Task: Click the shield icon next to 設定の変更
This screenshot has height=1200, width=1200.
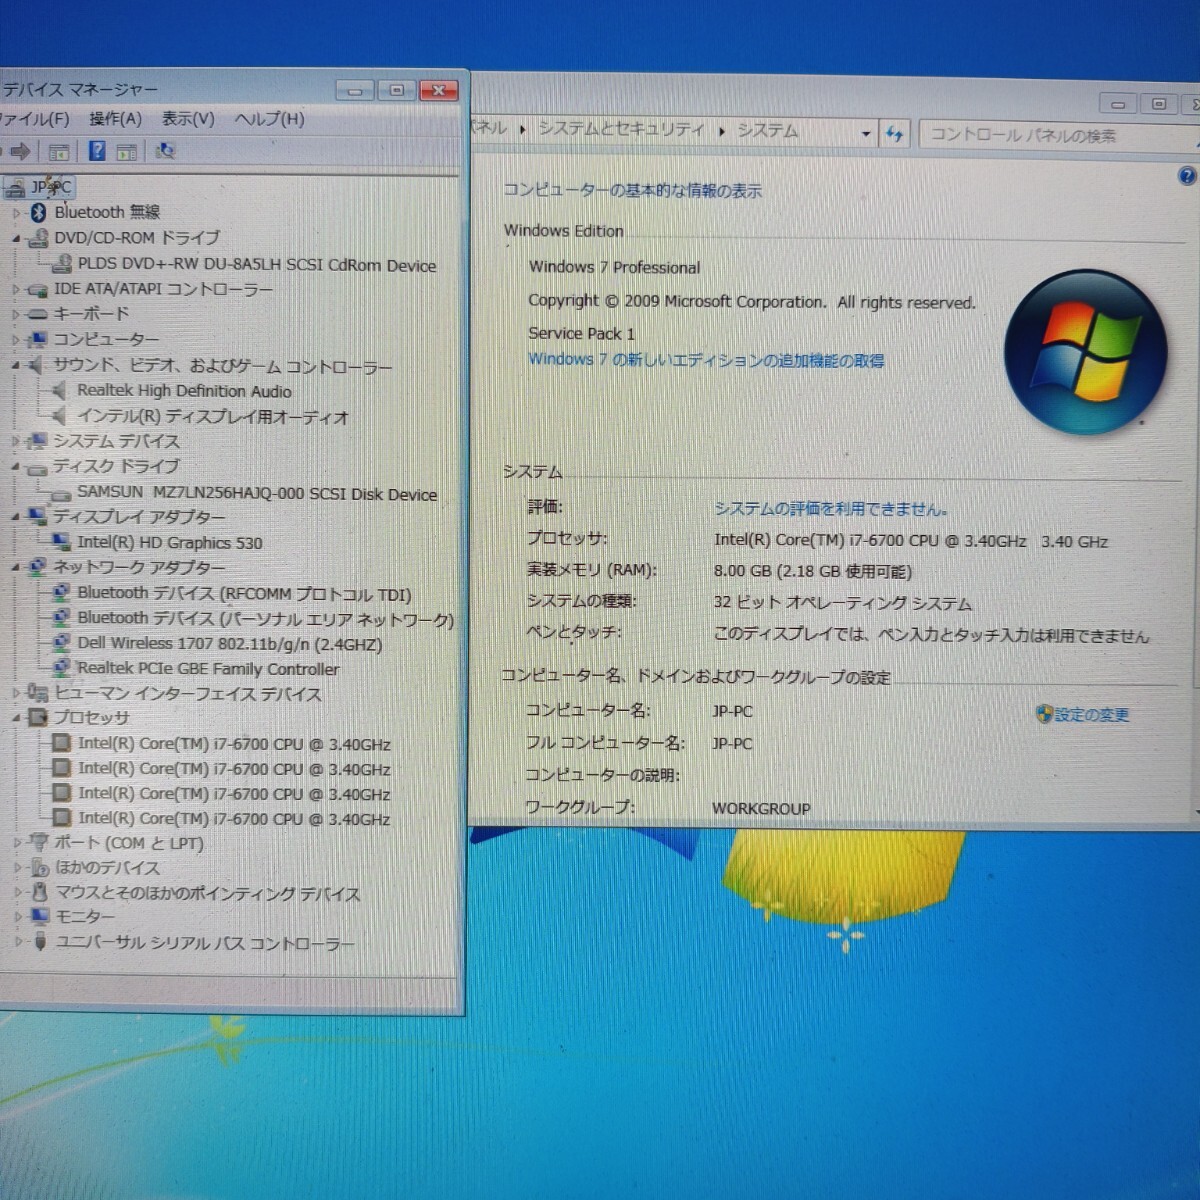Action: click(1044, 714)
